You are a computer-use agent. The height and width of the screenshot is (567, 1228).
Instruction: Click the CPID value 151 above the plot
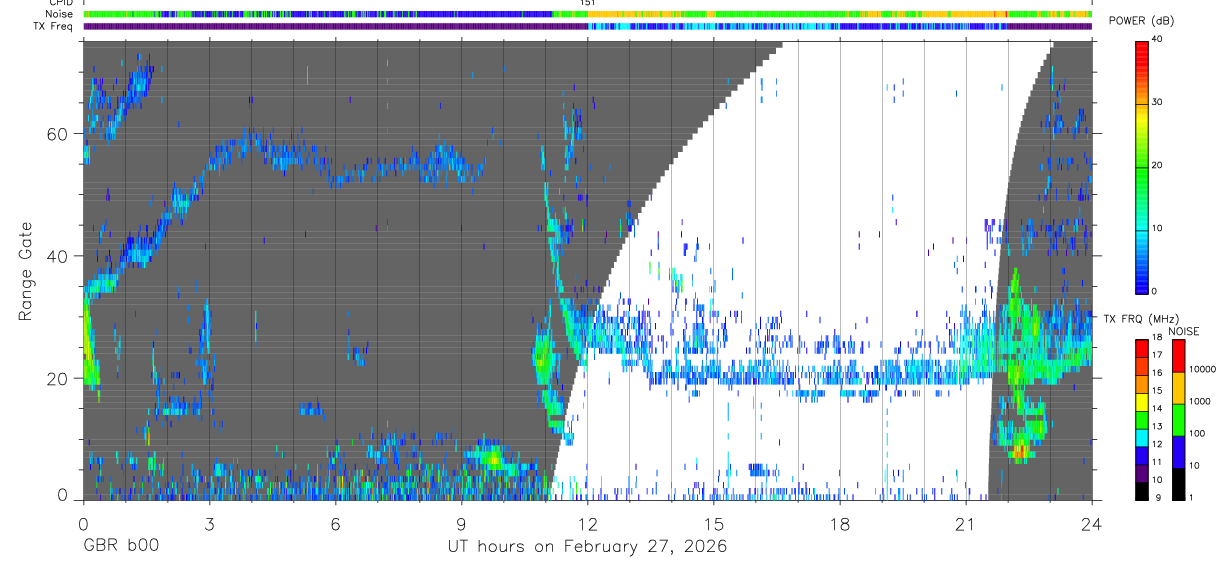click(x=587, y=3)
